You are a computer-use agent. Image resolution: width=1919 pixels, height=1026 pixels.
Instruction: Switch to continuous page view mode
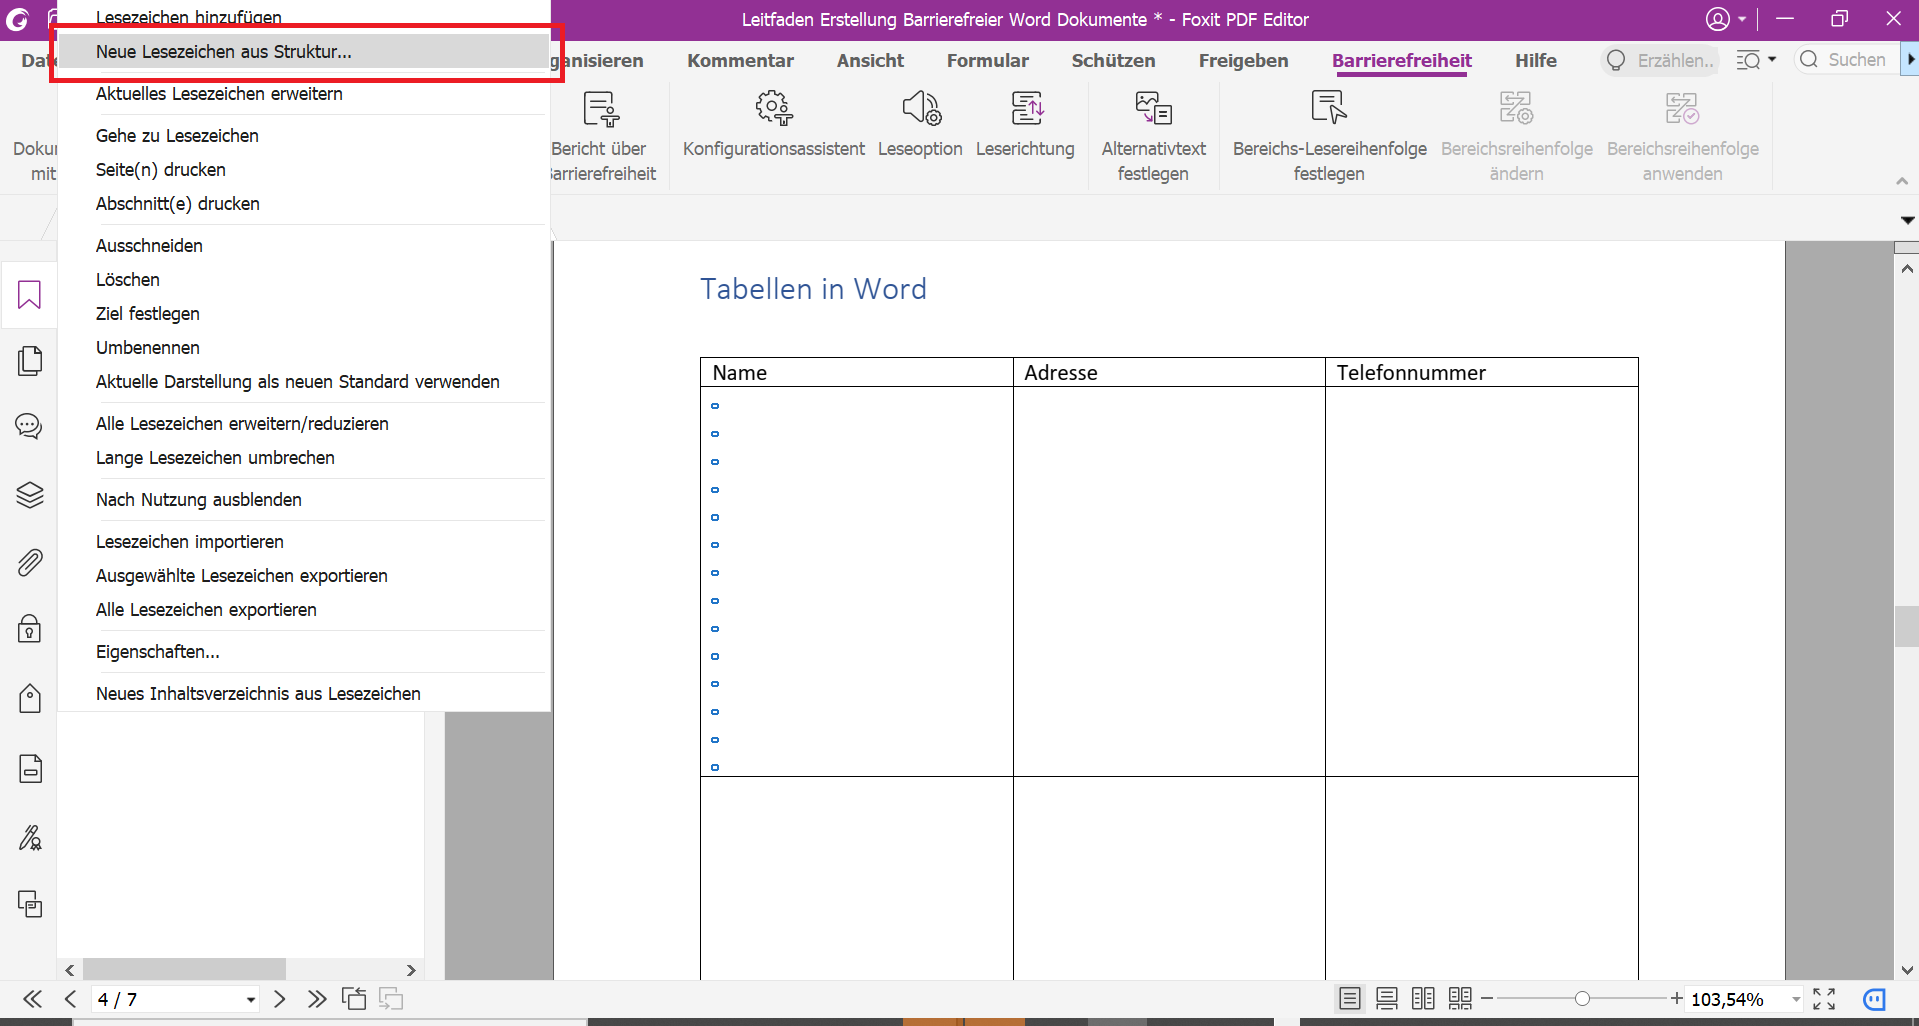tap(1386, 999)
